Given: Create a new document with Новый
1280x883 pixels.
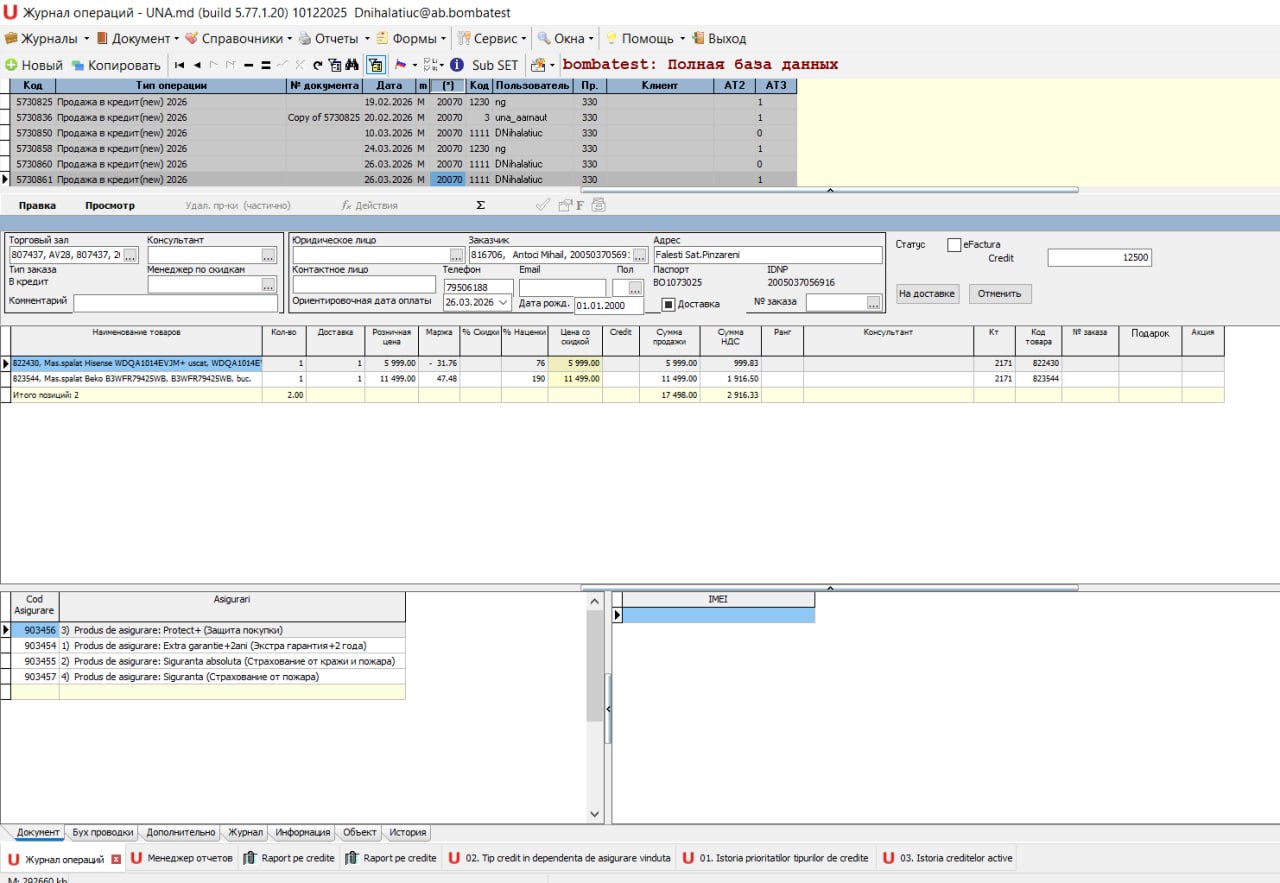Looking at the screenshot, I should 34,65.
